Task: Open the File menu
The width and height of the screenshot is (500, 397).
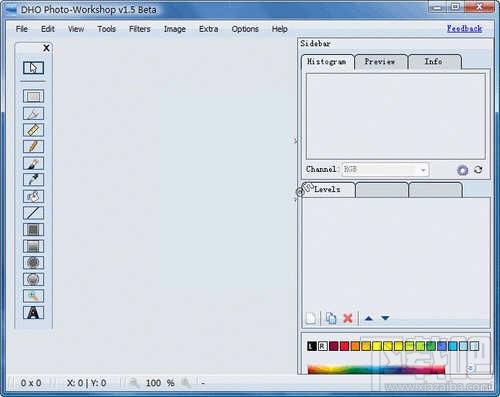Action: 22,29
